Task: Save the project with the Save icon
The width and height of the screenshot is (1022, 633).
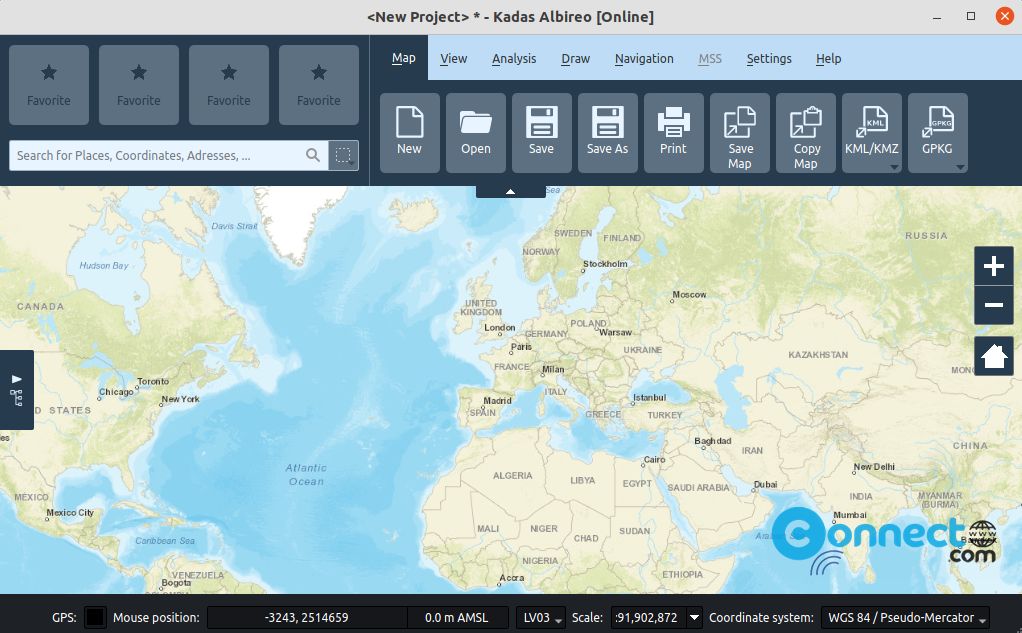Action: tap(542, 133)
